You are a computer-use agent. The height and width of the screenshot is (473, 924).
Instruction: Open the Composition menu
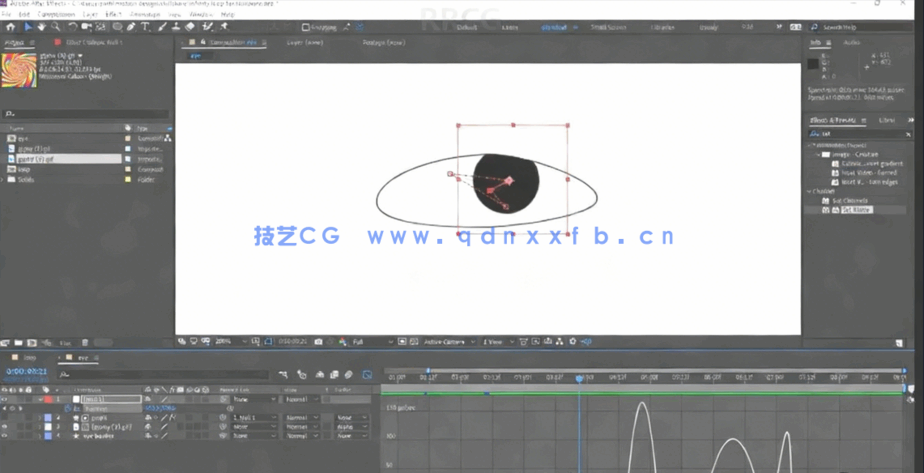tap(56, 14)
